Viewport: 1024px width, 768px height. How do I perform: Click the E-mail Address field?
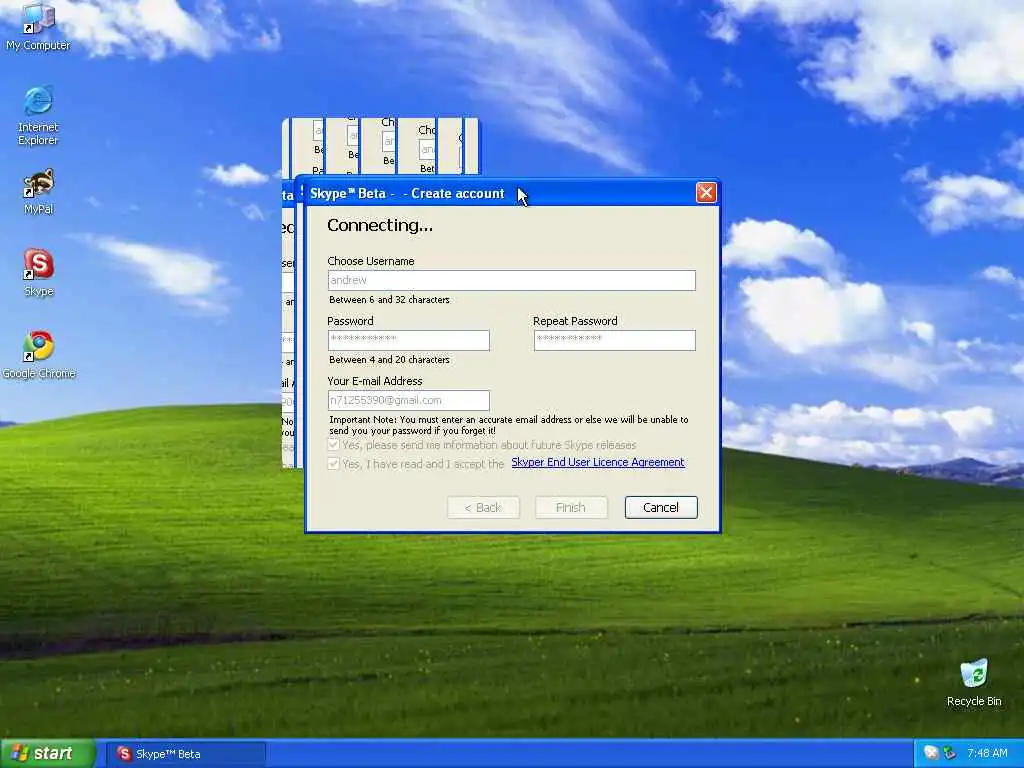tap(408, 400)
